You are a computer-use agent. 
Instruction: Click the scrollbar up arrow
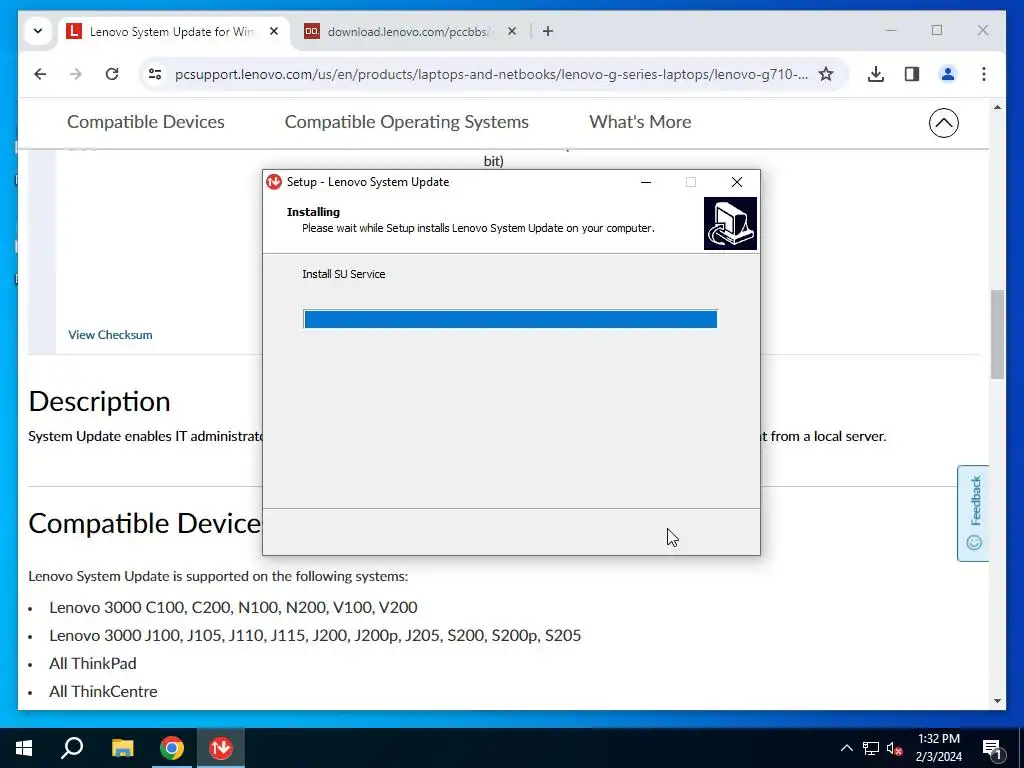click(x=997, y=107)
